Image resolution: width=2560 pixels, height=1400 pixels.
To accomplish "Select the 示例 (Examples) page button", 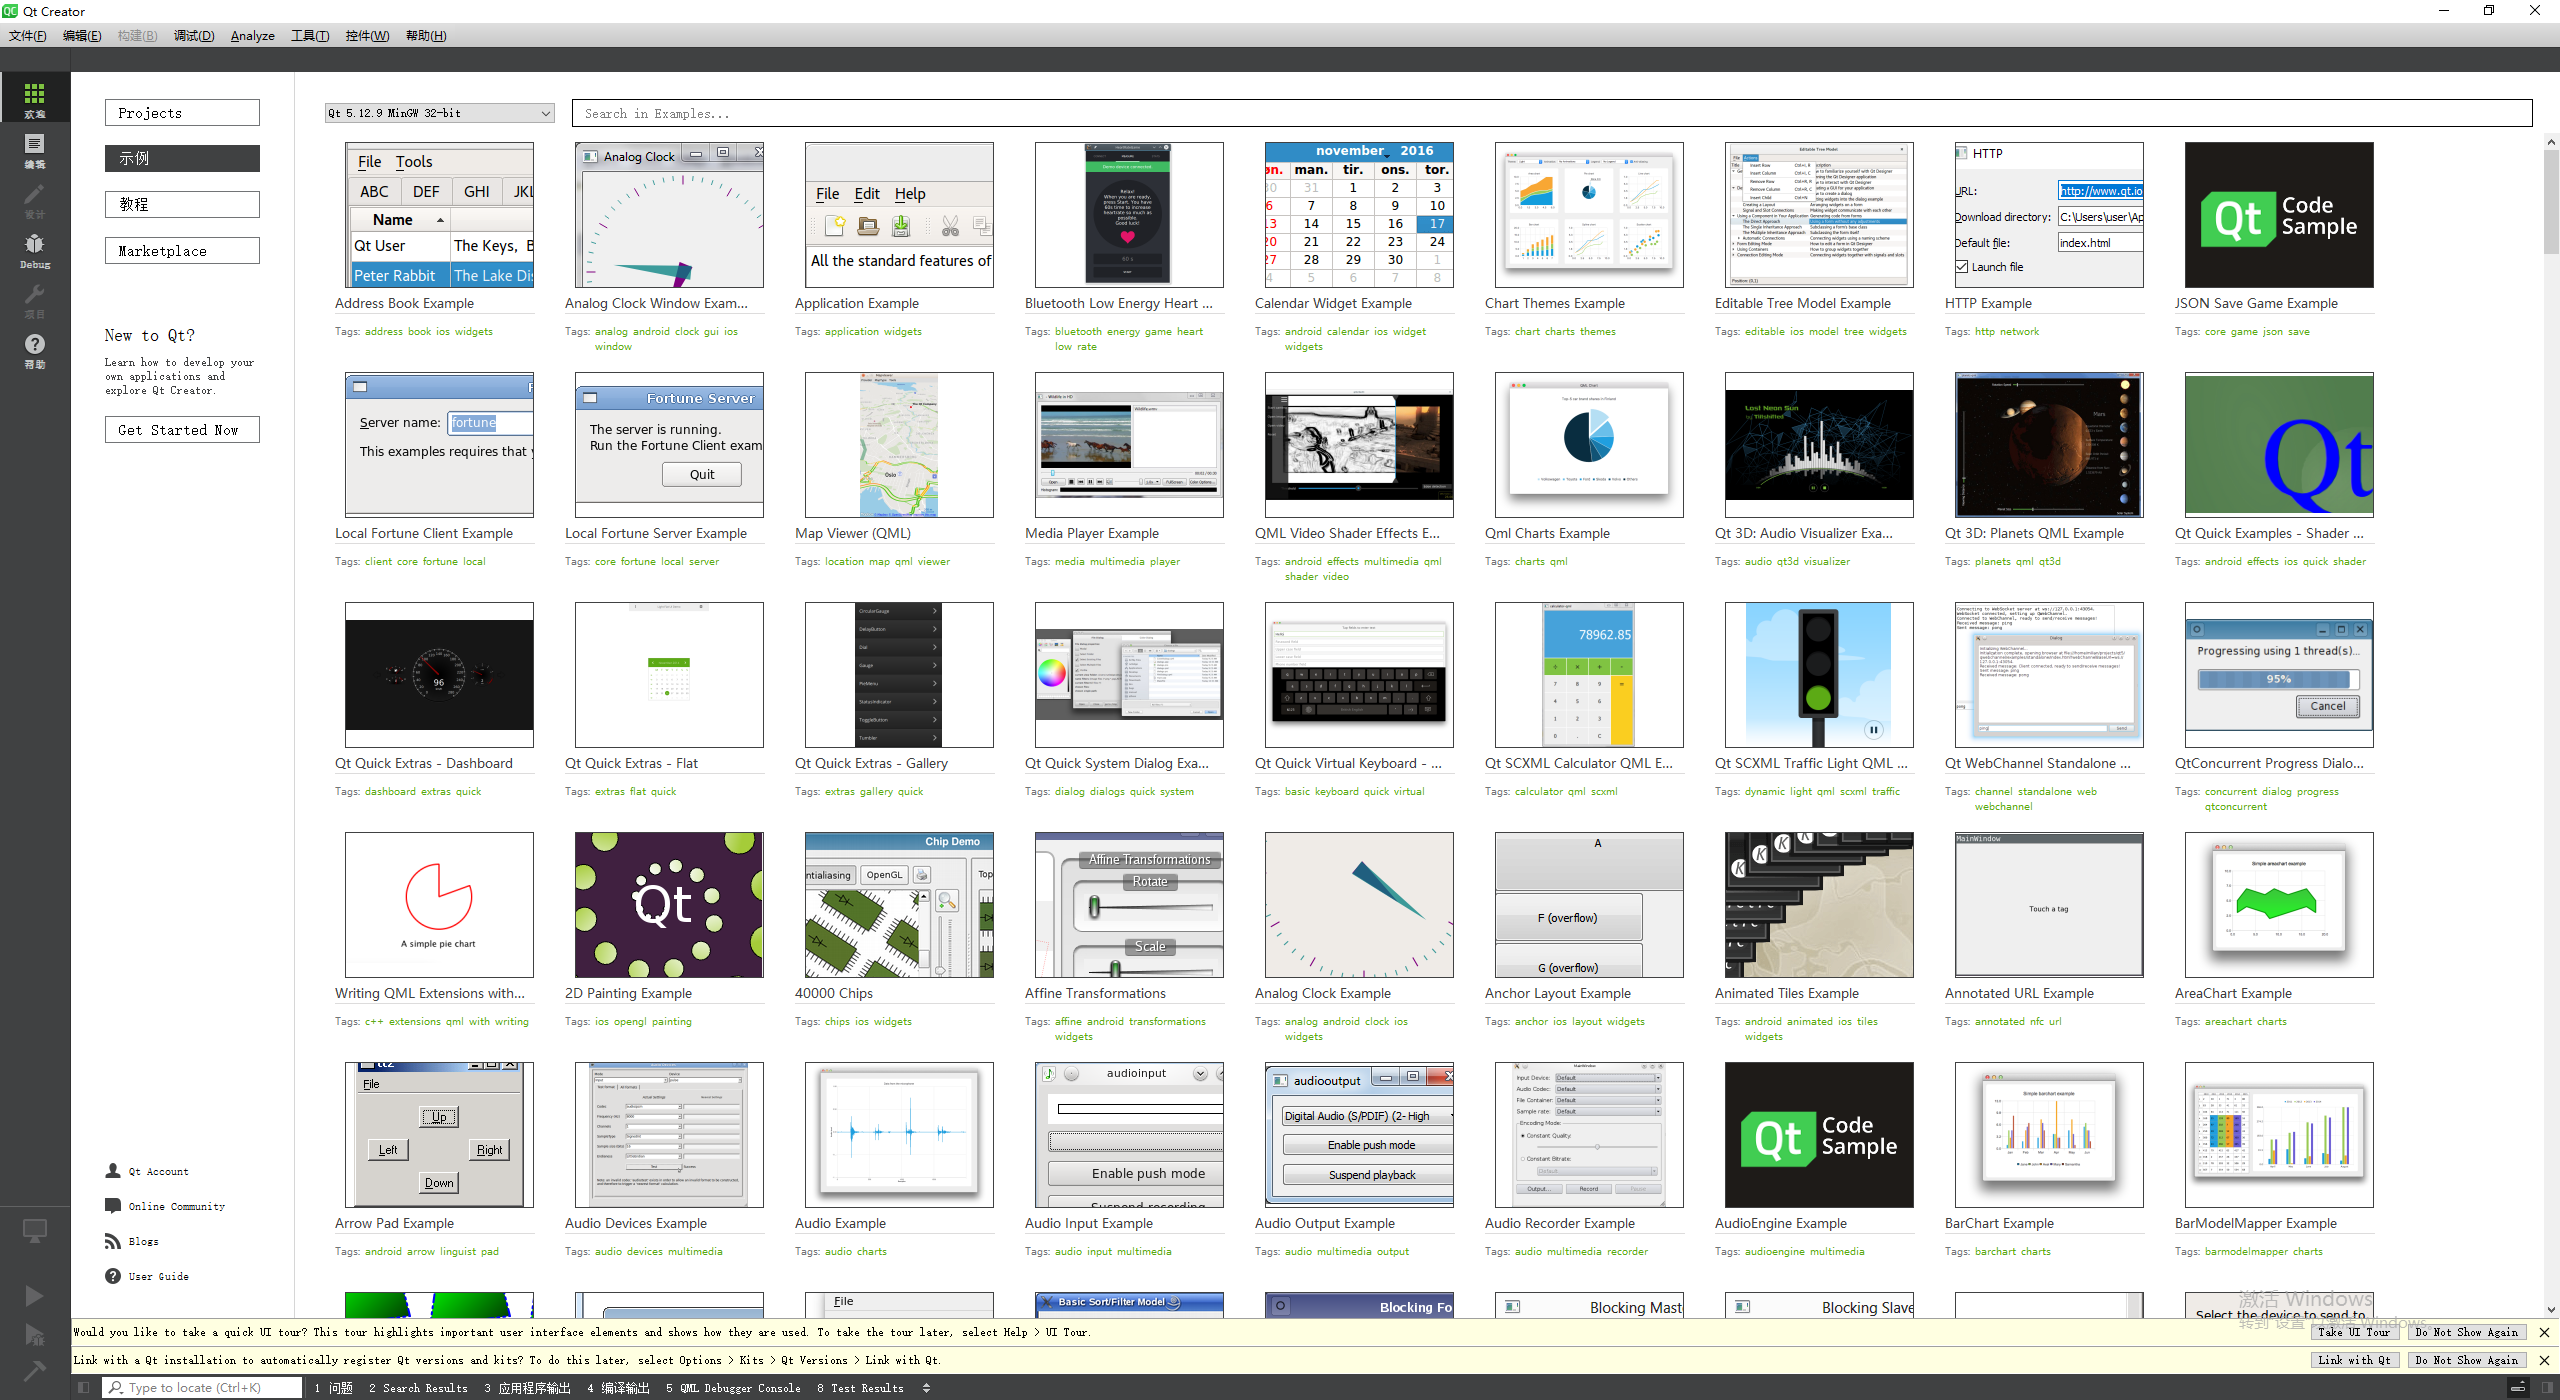I will (x=182, y=158).
